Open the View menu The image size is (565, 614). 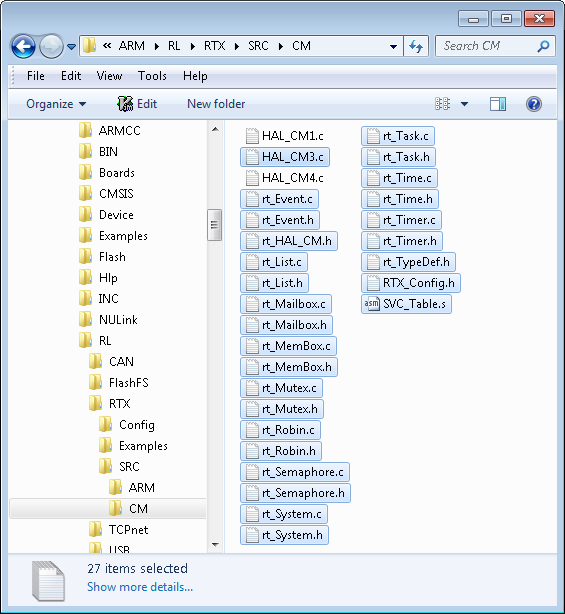pos(109,76)
